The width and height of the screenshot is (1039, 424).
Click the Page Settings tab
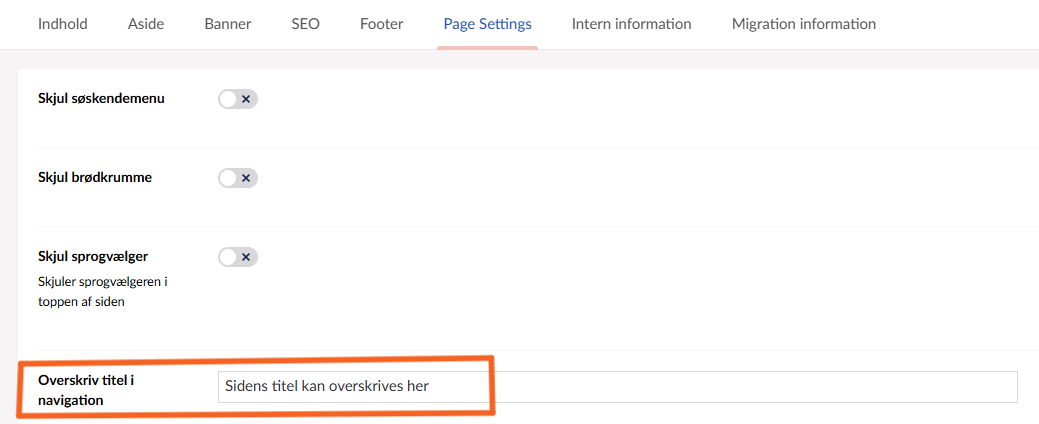coord(487,24)
